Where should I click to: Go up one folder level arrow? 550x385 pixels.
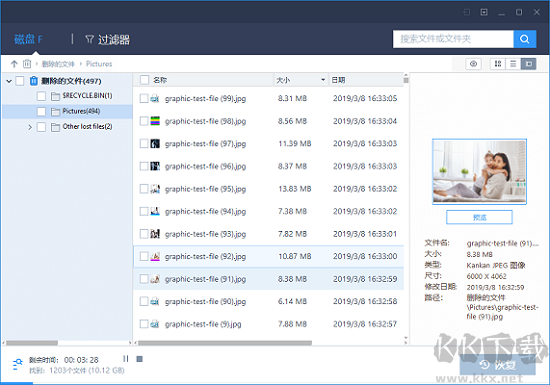tap(14, 64)
